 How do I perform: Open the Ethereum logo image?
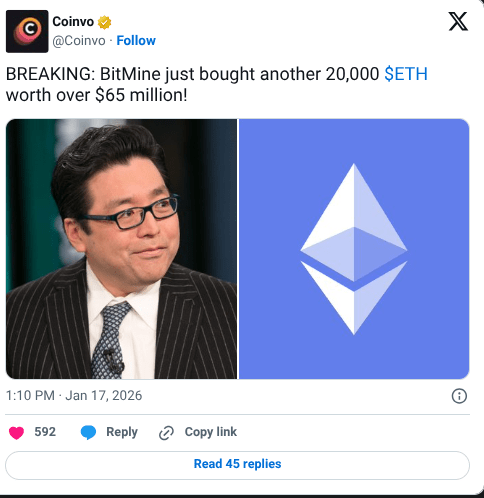(x=354, y=249)
